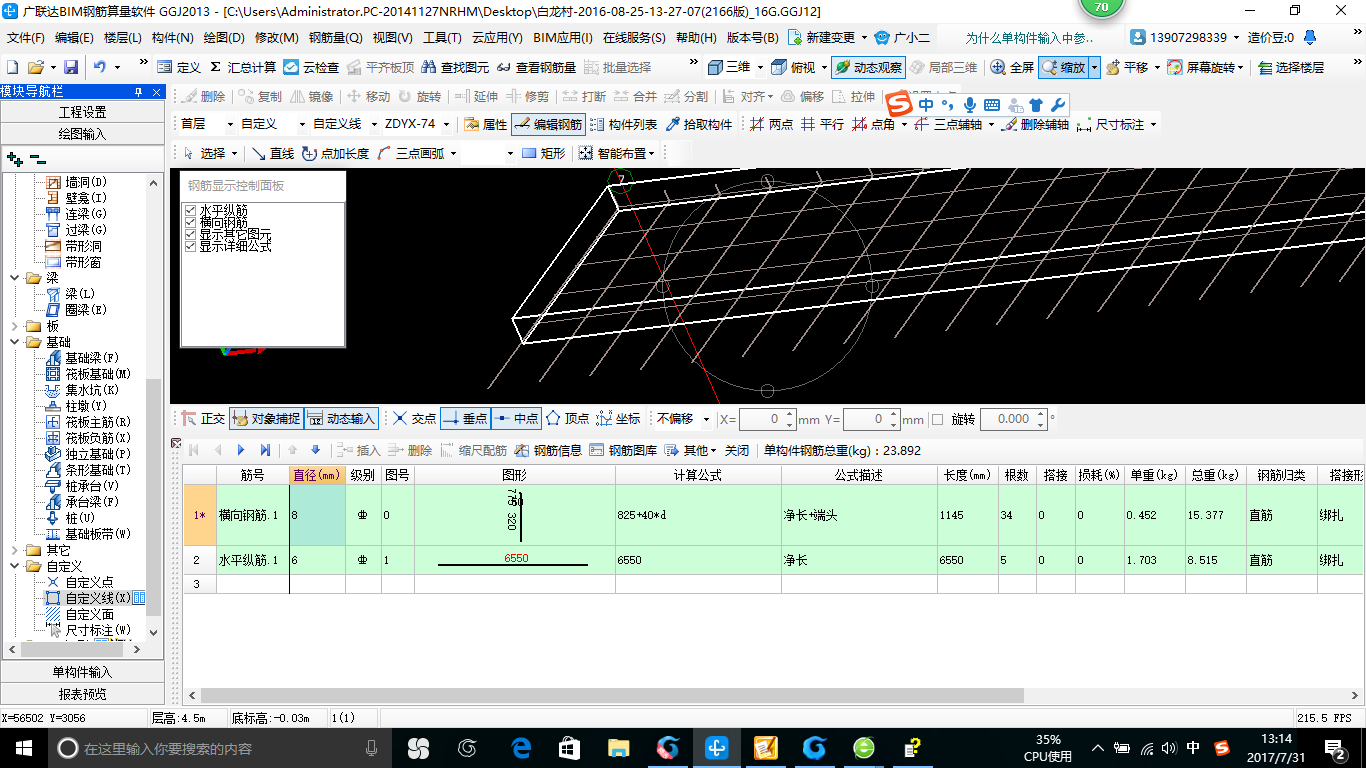Click the 工程设置 panel button
Viewport: 1366px width, 768px height.
point(82,112)
